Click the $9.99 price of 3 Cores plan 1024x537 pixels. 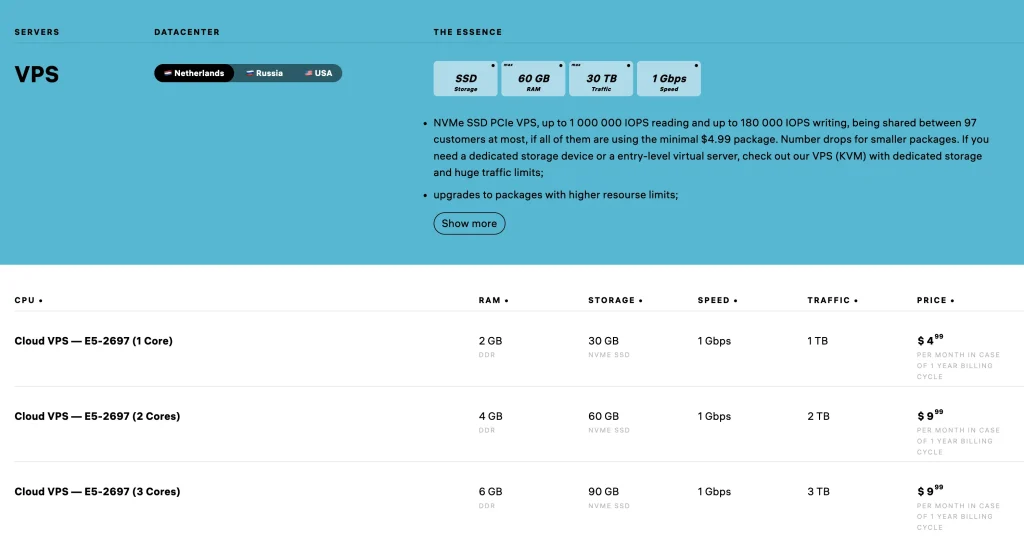point(930,490)
